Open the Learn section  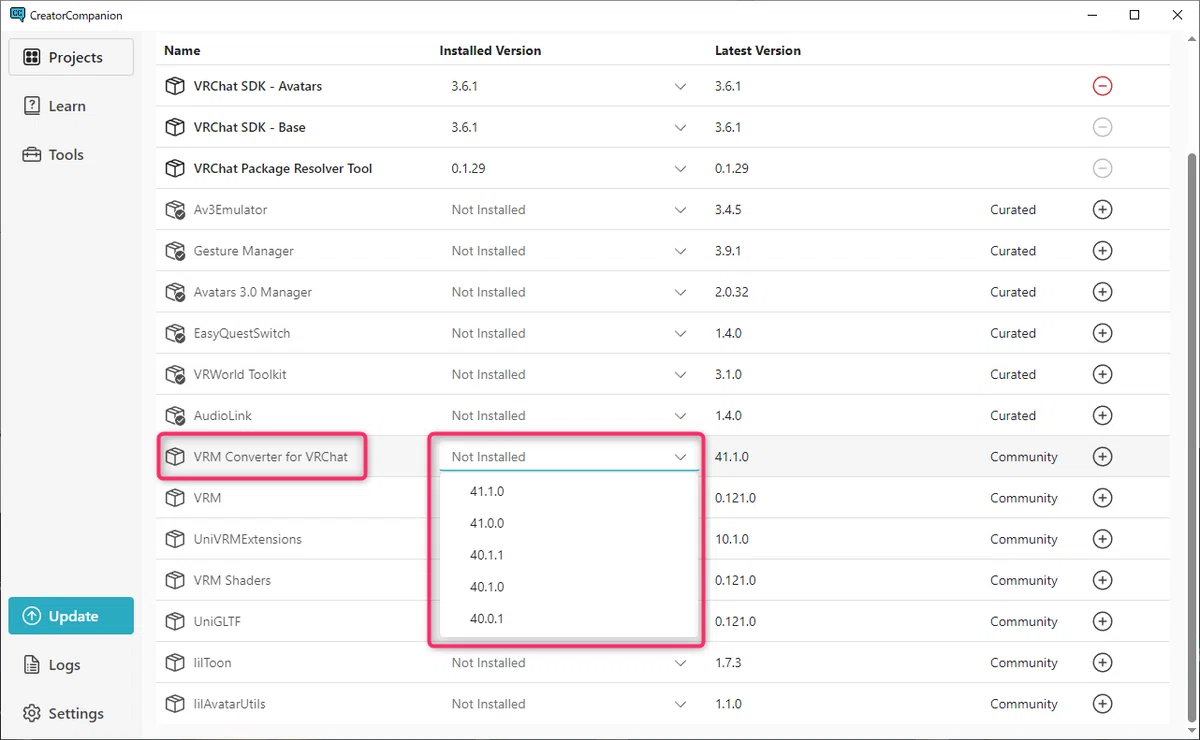(71, 106)
